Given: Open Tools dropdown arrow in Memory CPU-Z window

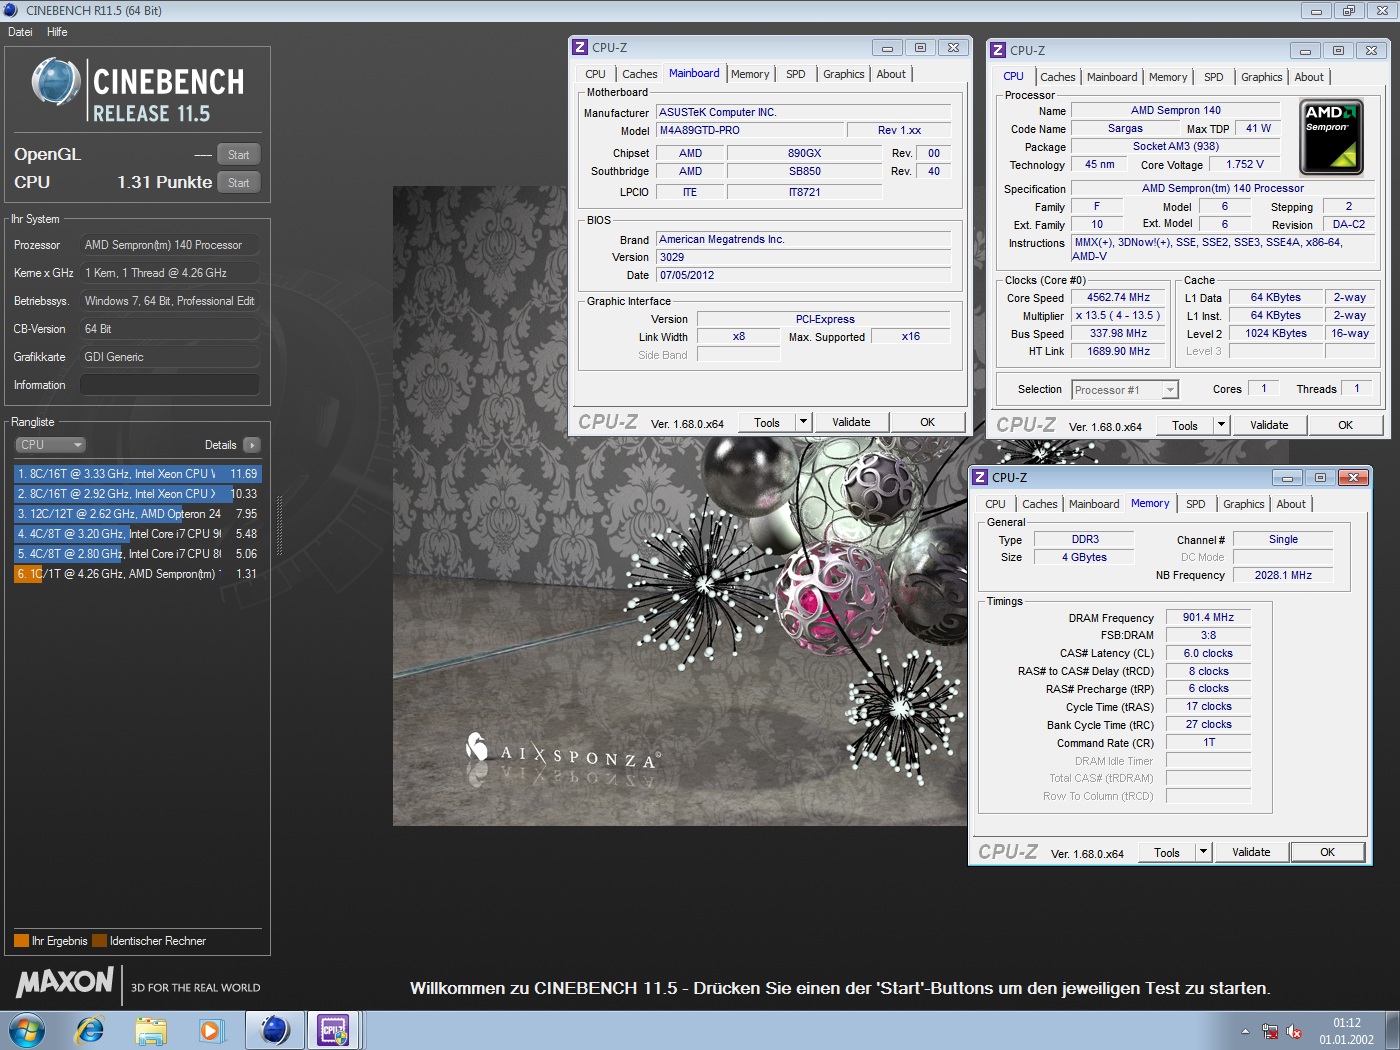Looking at the screenshot, I should click(1203, 852).
